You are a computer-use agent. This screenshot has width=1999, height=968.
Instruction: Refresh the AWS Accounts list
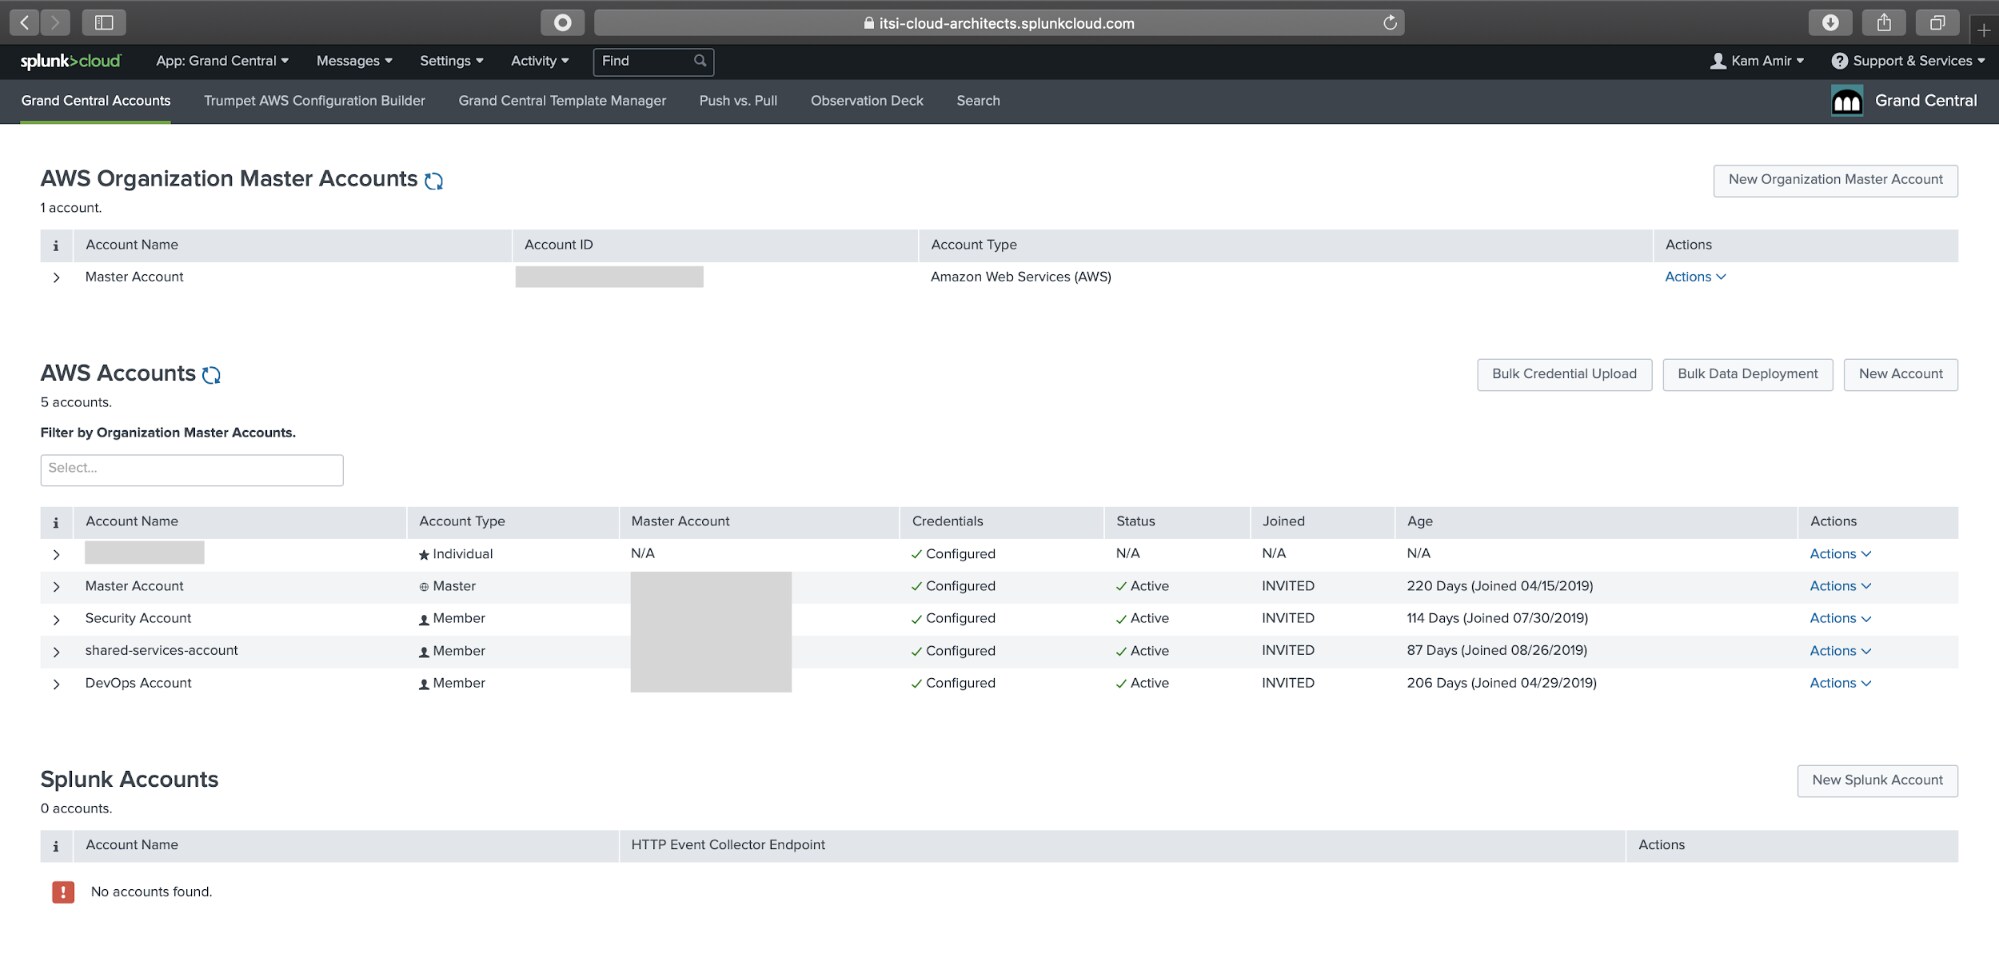[x=211, y=375]
